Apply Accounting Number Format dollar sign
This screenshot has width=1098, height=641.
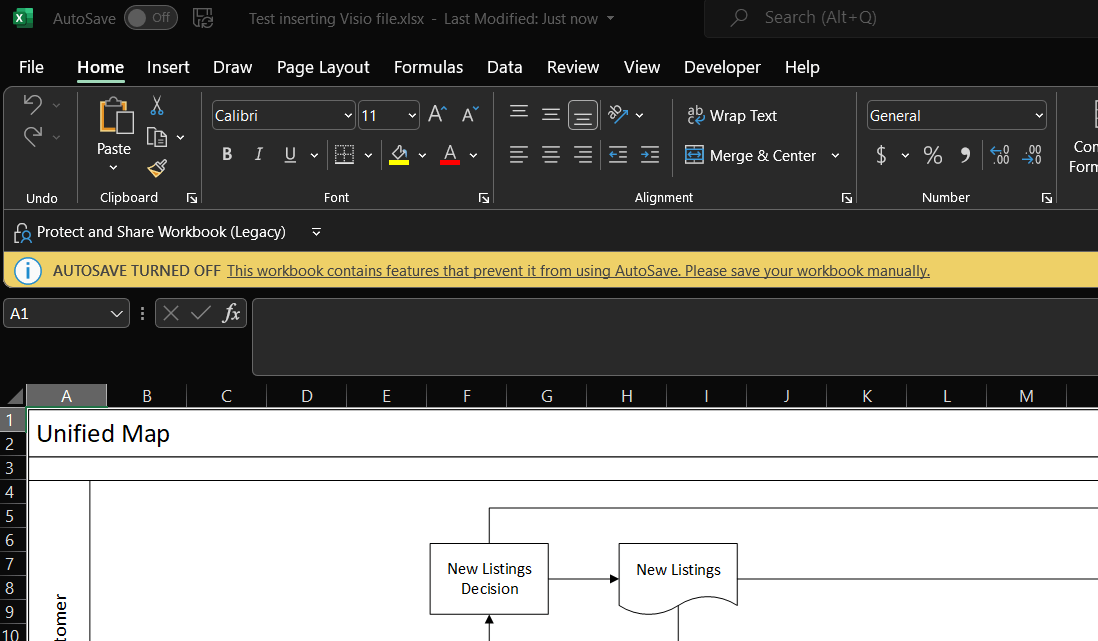coord(882,155)
